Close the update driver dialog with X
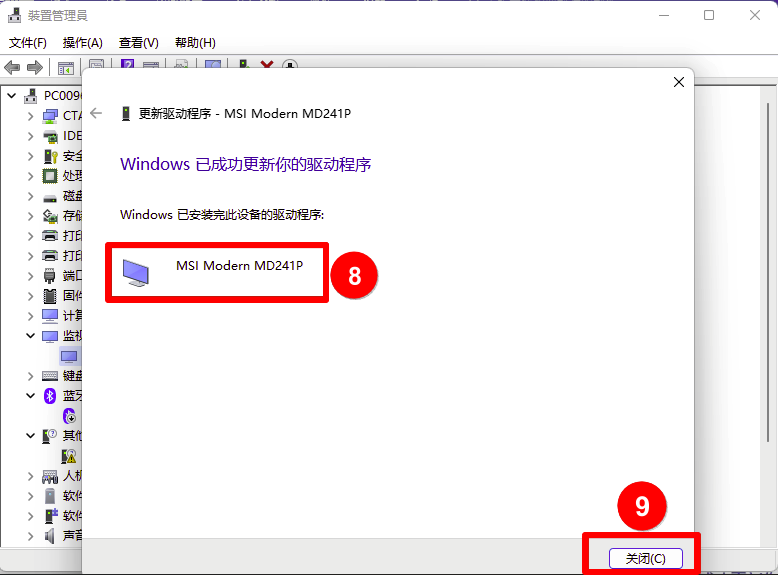Viewport: 778px width, 575px height. (679, 82)
